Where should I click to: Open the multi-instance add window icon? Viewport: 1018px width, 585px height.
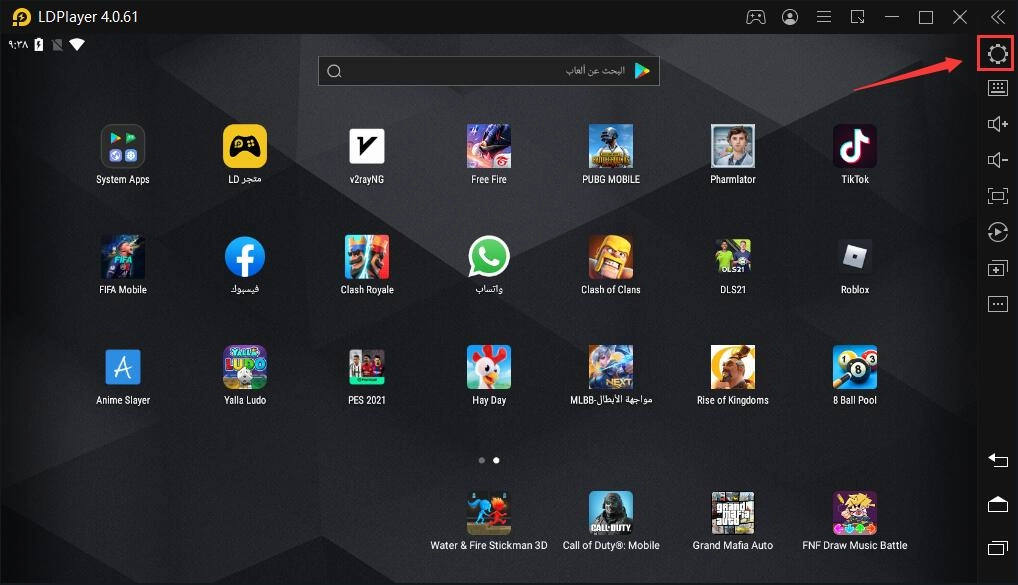998,268
